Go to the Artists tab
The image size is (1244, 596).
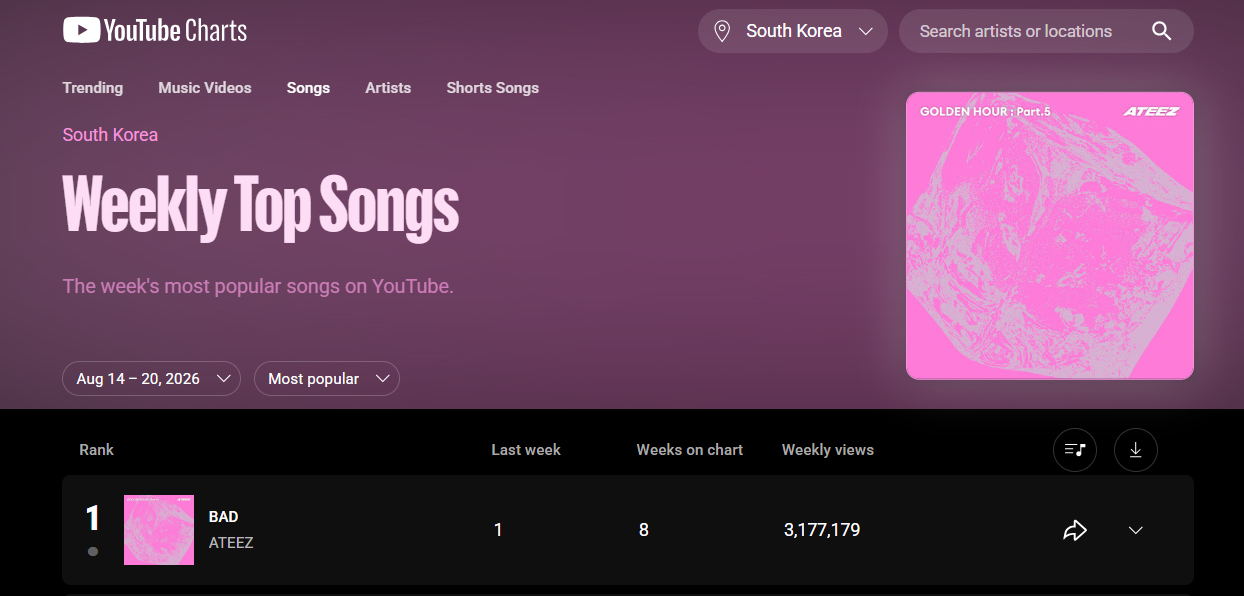tap(388, 88)
